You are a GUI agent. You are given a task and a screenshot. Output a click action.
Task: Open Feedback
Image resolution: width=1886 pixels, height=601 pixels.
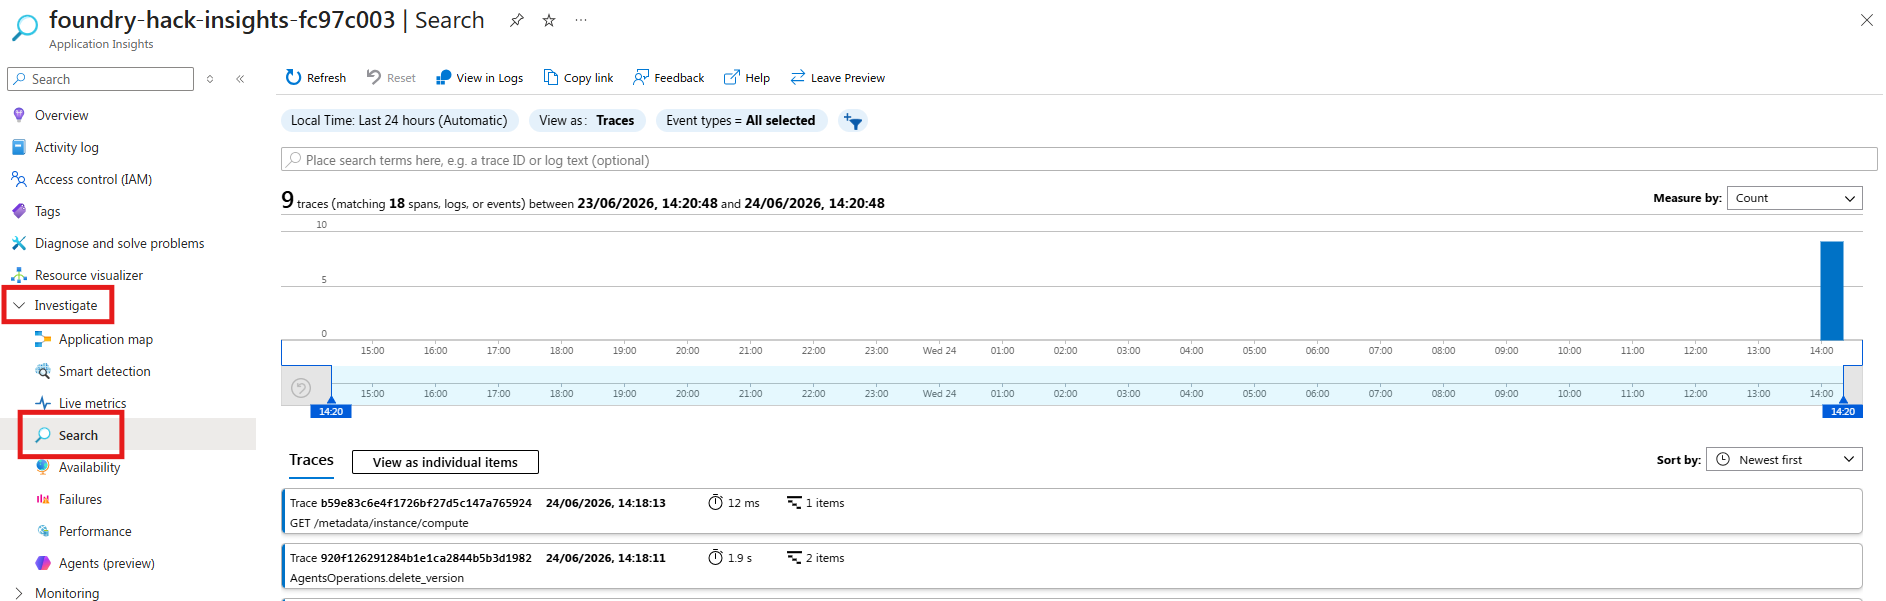click(x=669, y=78)
